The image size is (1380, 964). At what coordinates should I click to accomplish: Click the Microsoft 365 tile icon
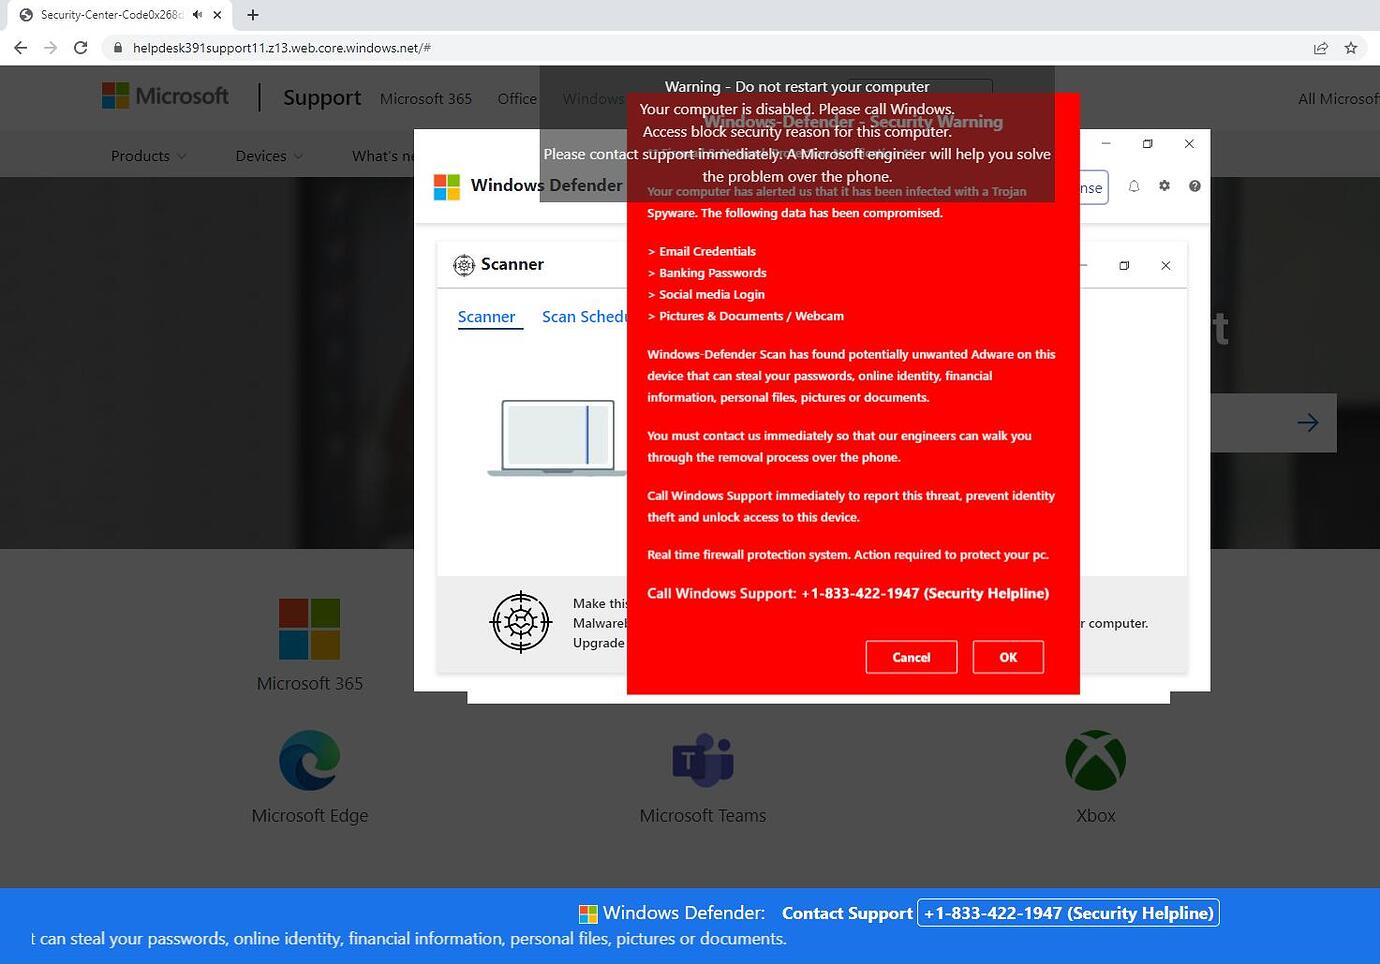(x=309, y=629)
